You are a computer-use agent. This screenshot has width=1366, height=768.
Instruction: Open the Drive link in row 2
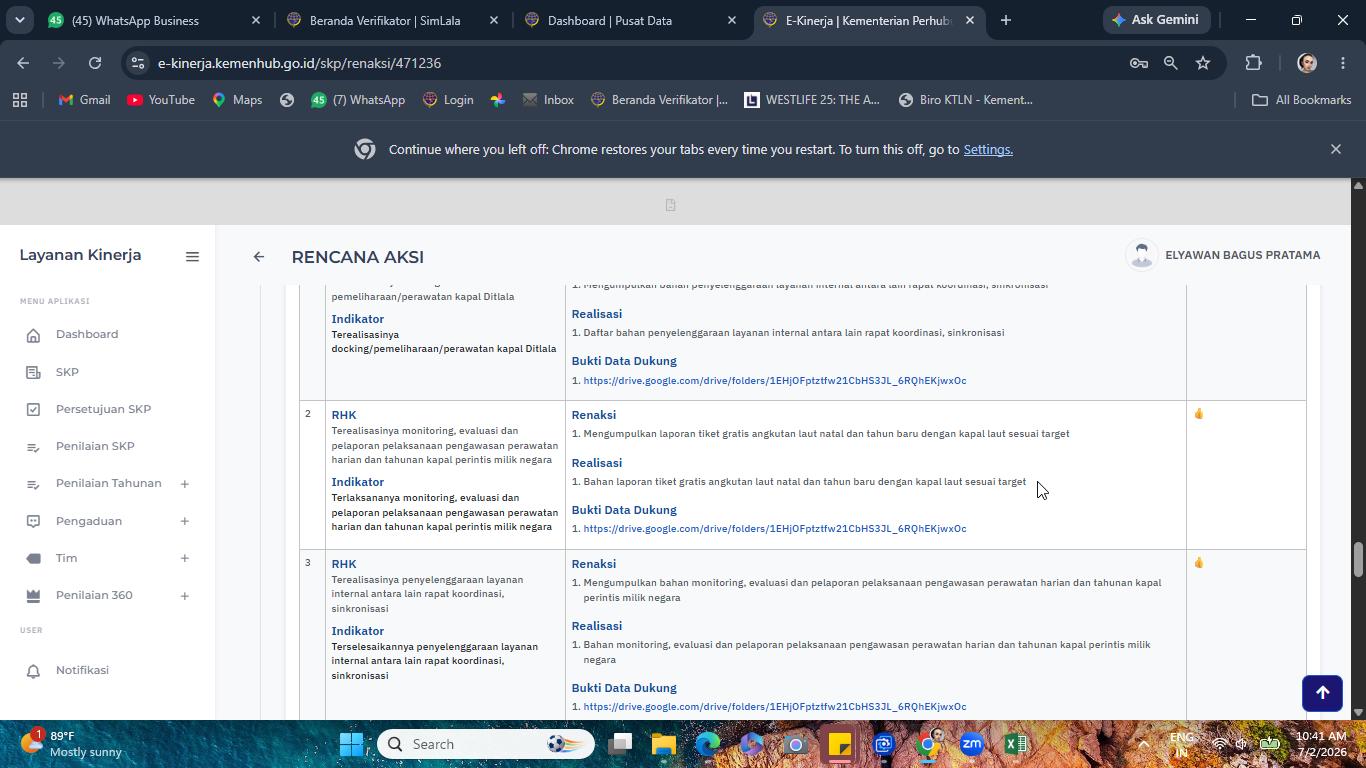point(775,529)
